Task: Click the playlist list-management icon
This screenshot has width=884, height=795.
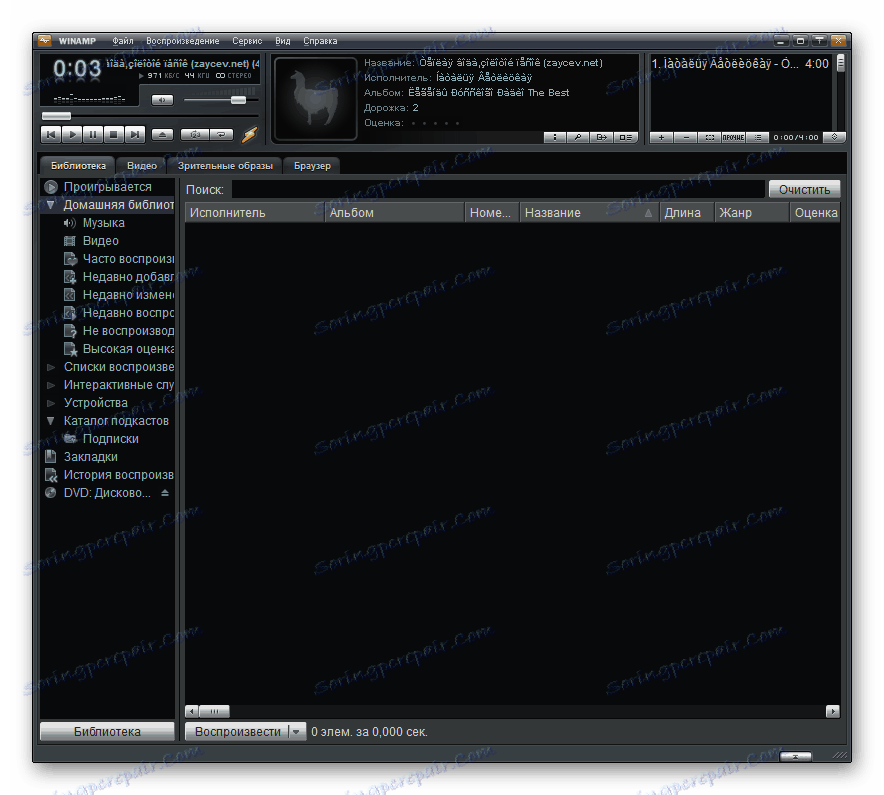Action: (758, 137)
